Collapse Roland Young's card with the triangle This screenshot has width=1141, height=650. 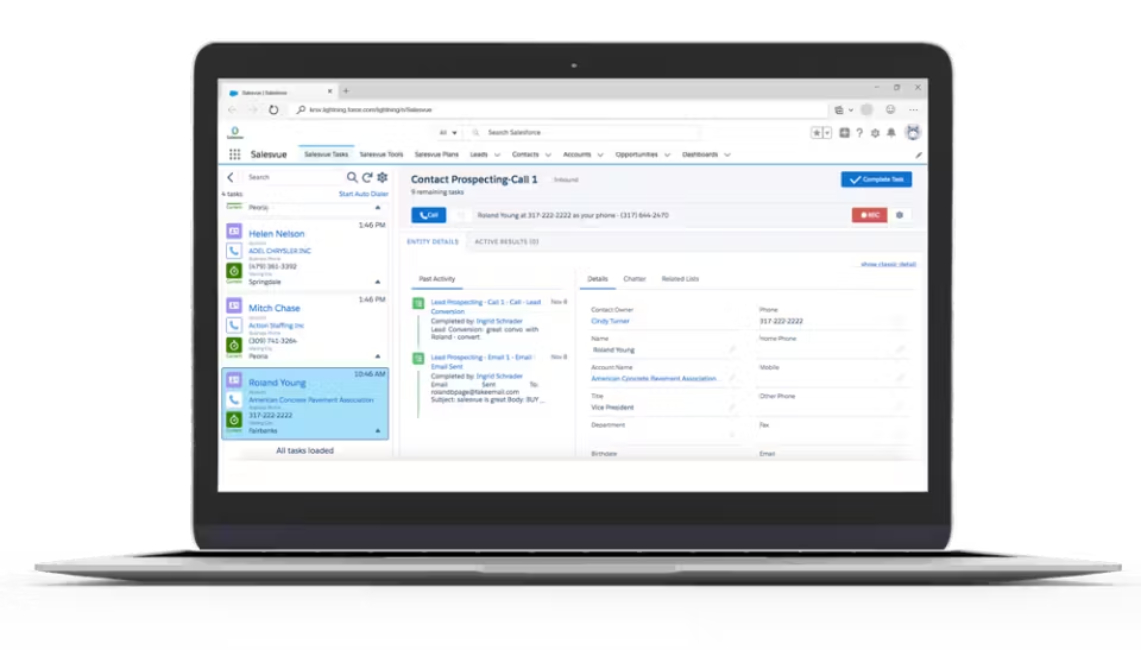(x=378, y=431)
